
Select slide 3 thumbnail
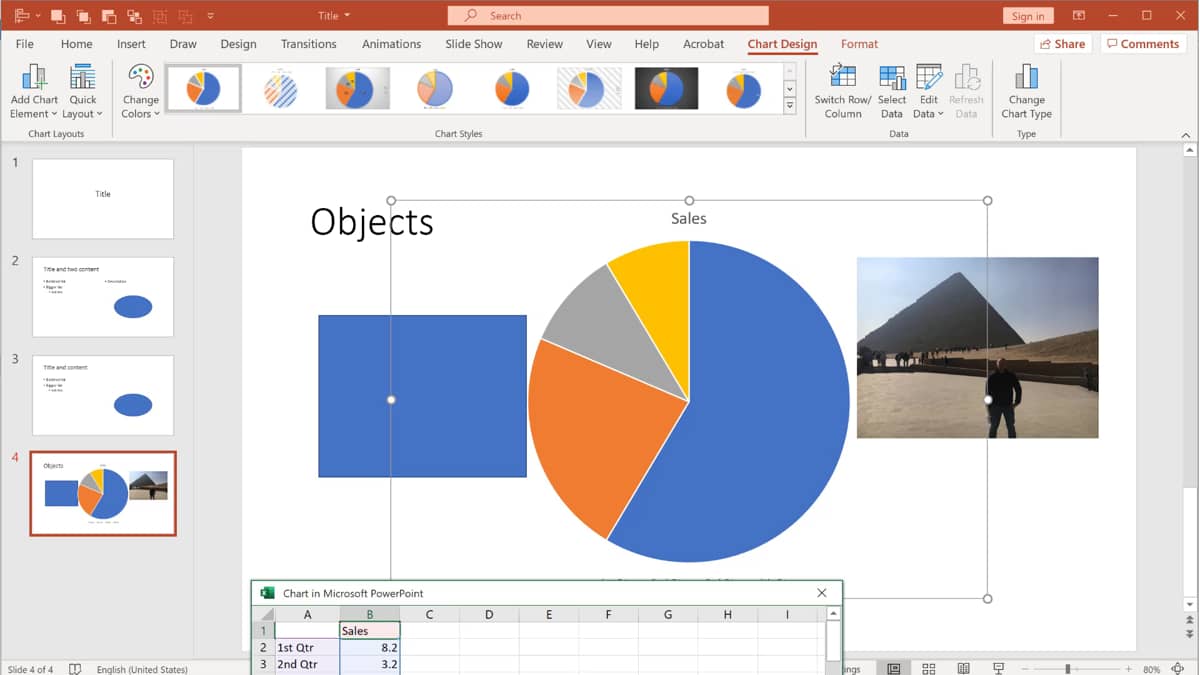pyautogui.click(x=103, y=395)
